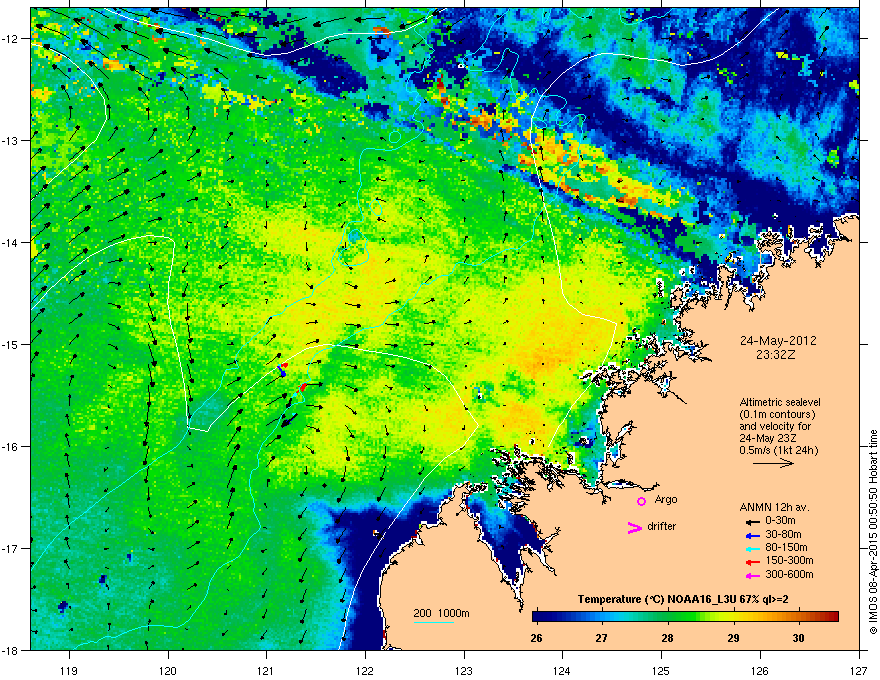
Task: Click the color bar tick value 28
Action: pos(667,638)
